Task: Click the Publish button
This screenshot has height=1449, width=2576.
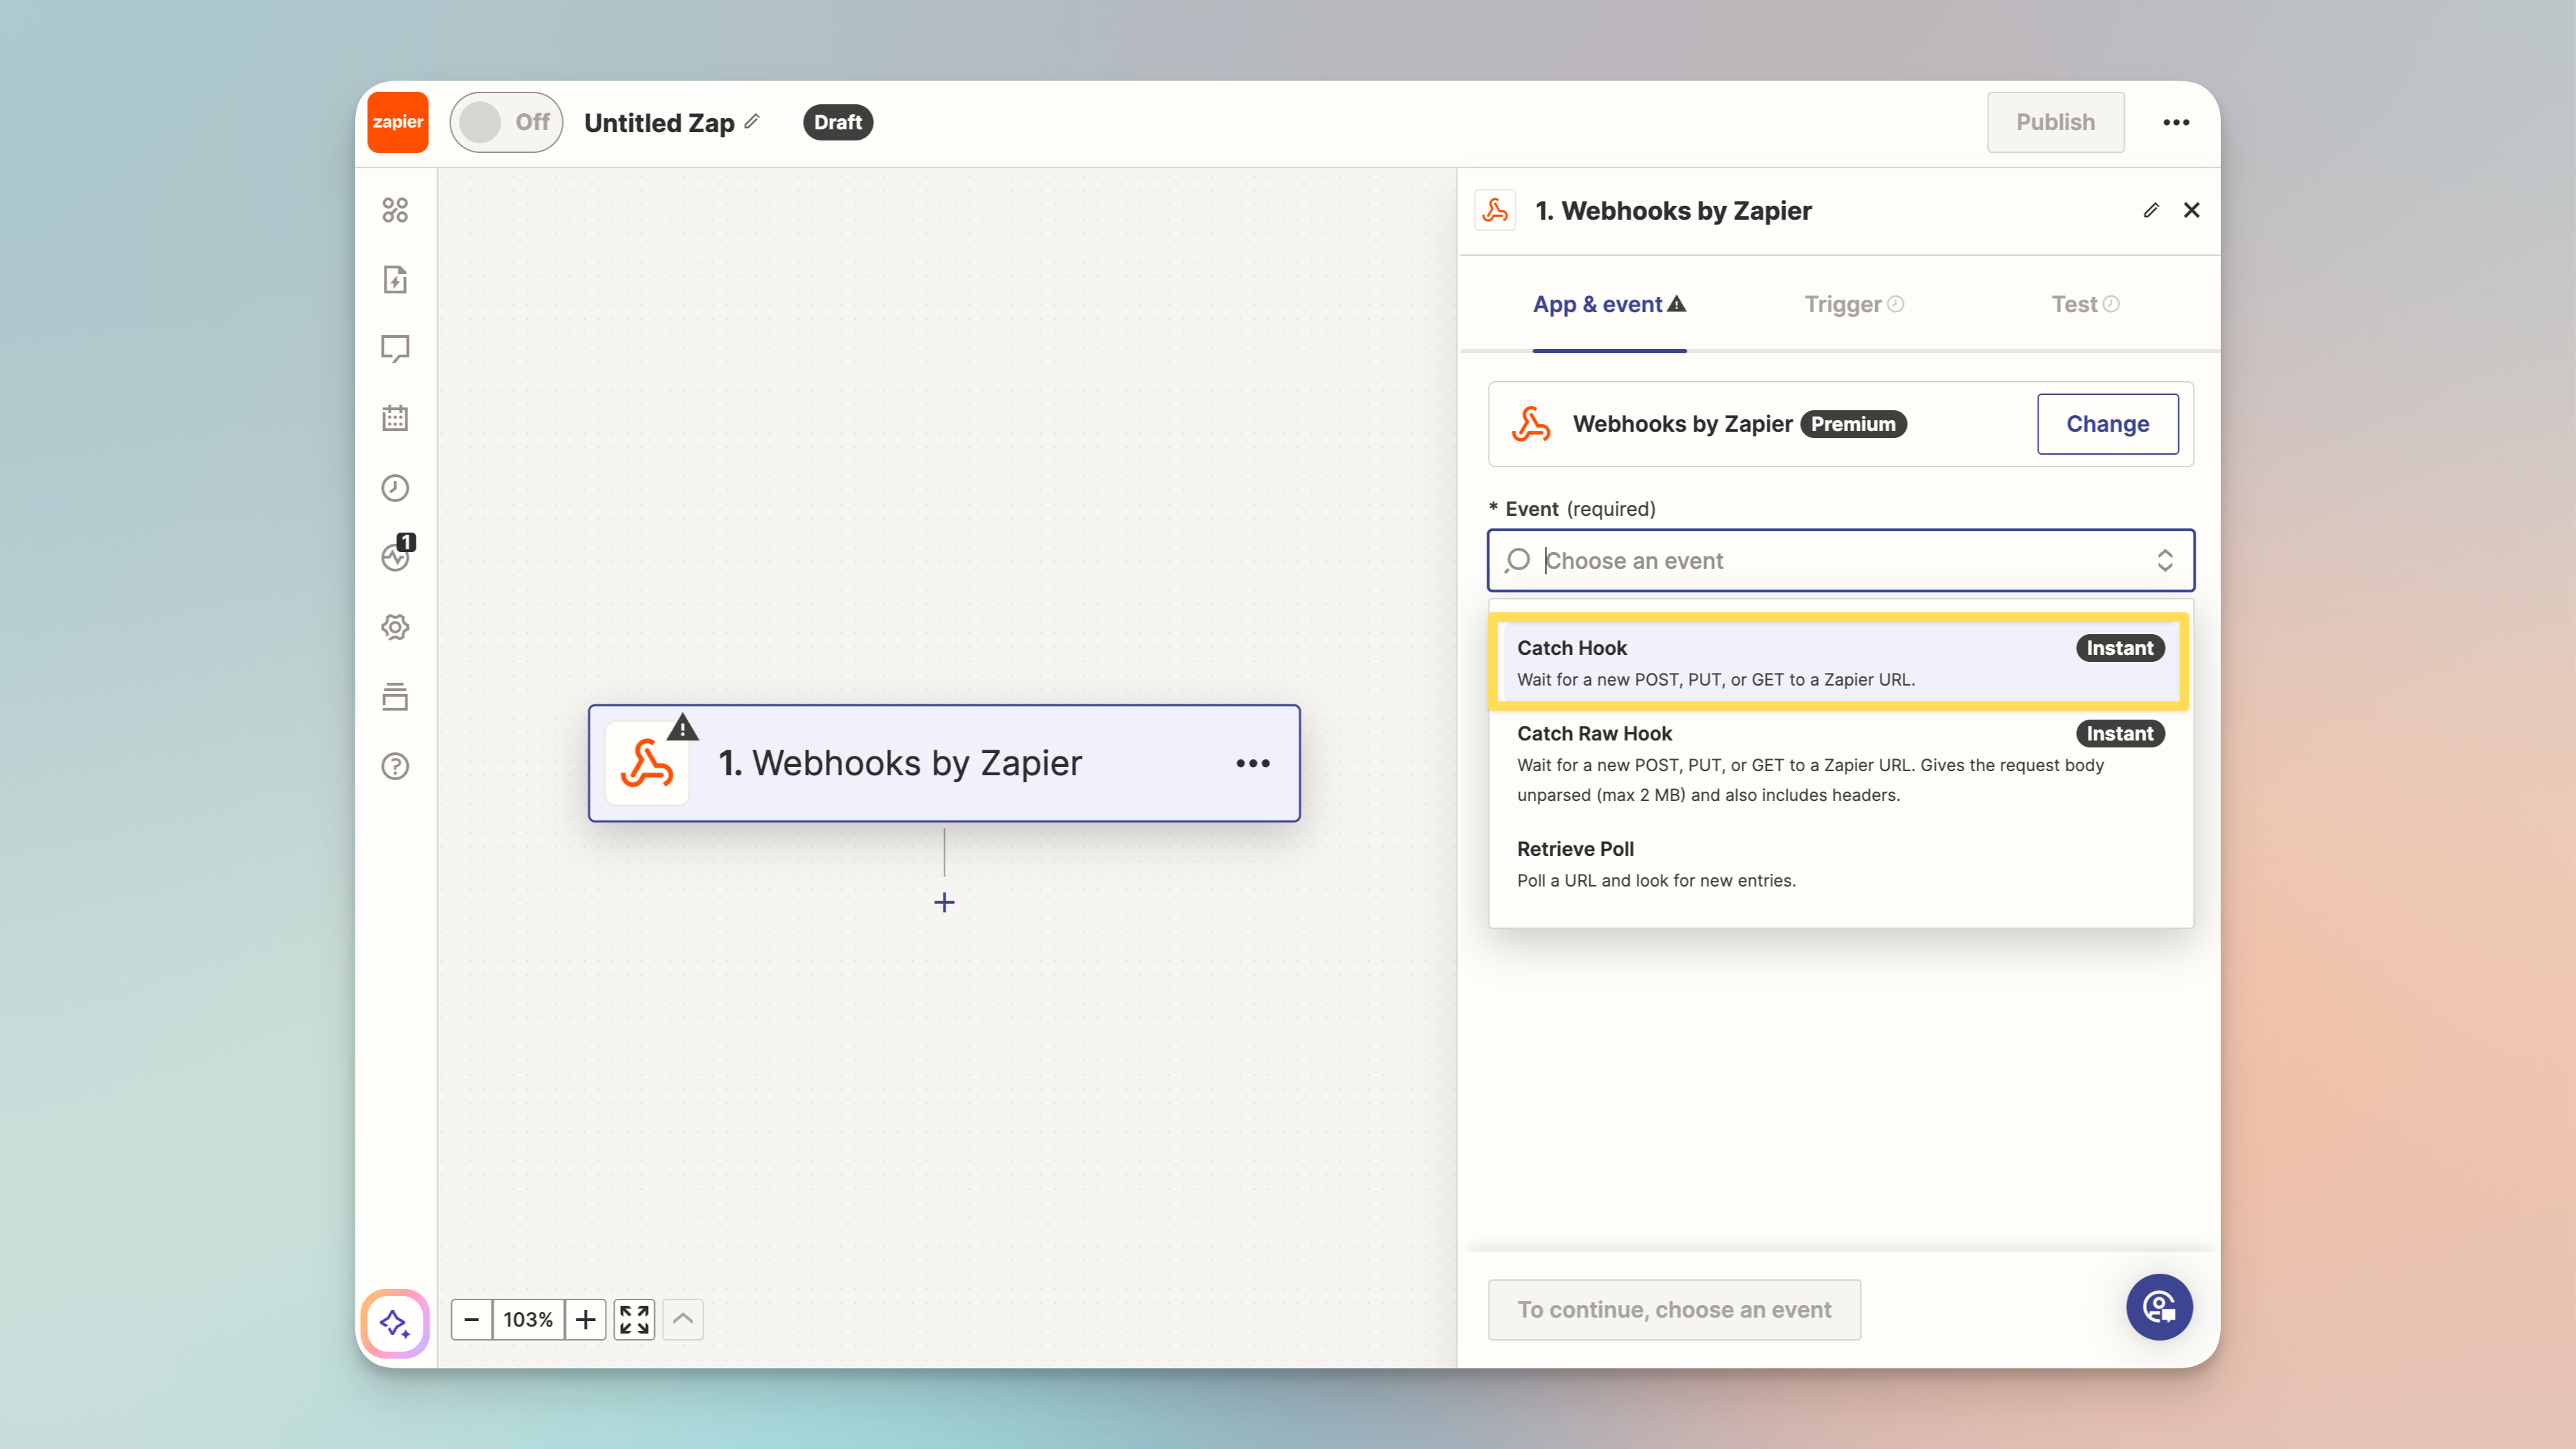Action: tap(2055, 122)
